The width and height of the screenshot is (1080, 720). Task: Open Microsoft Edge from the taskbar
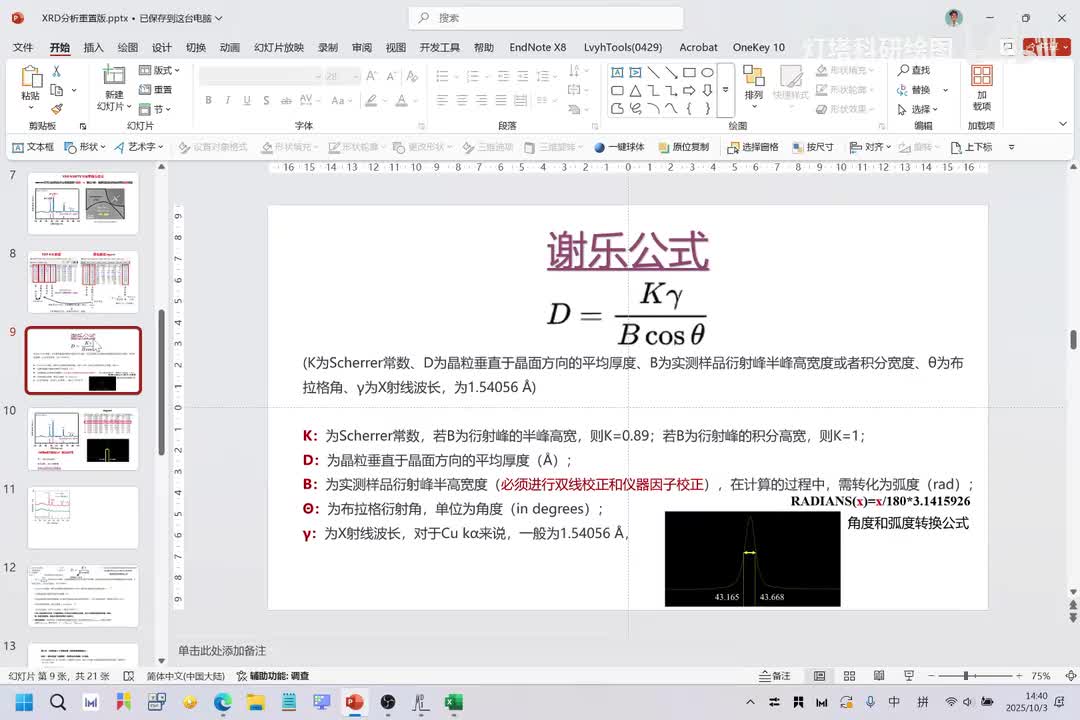tap(222, 702)
